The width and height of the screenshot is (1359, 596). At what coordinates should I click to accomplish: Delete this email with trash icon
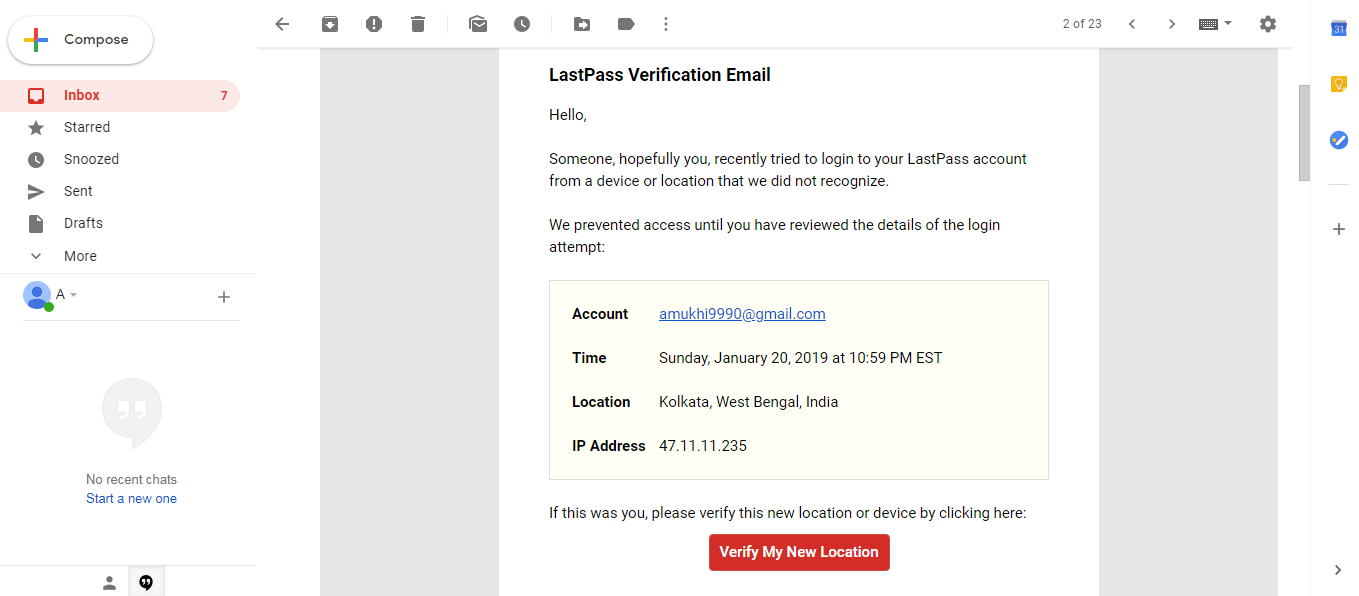click(x=418, y=24)
